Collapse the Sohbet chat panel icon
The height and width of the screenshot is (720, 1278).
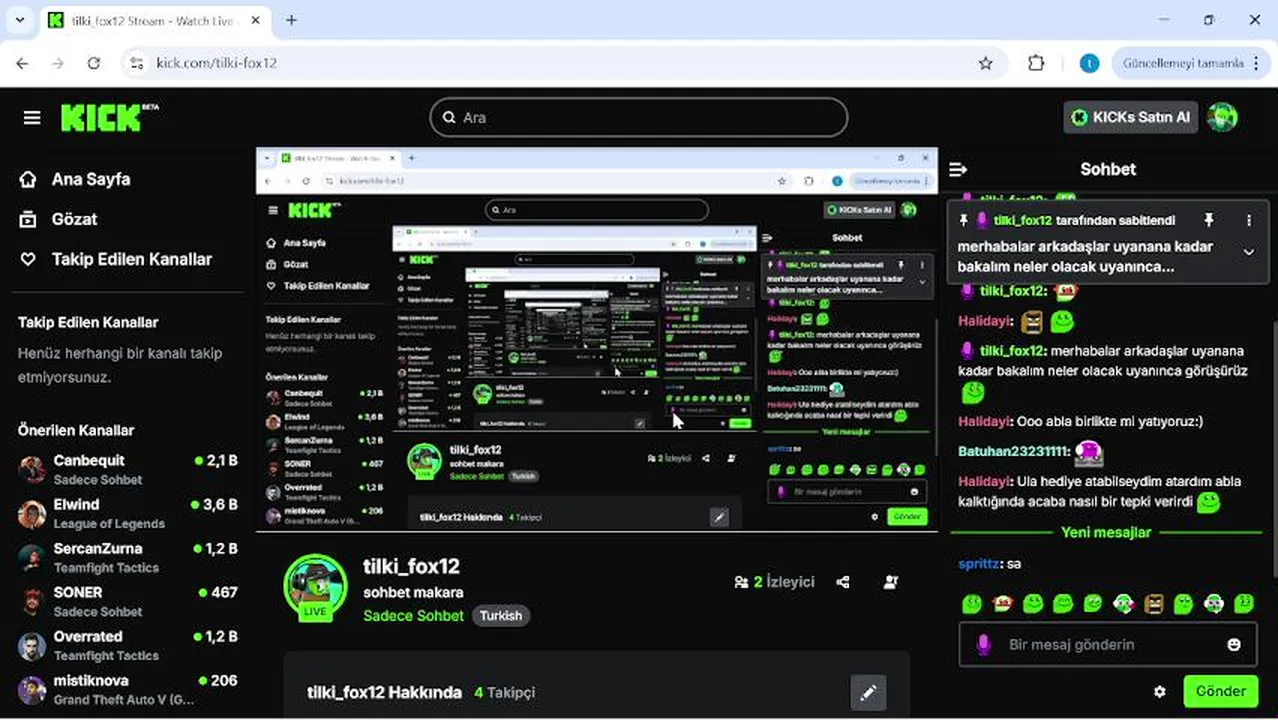[x=958, y=169]
